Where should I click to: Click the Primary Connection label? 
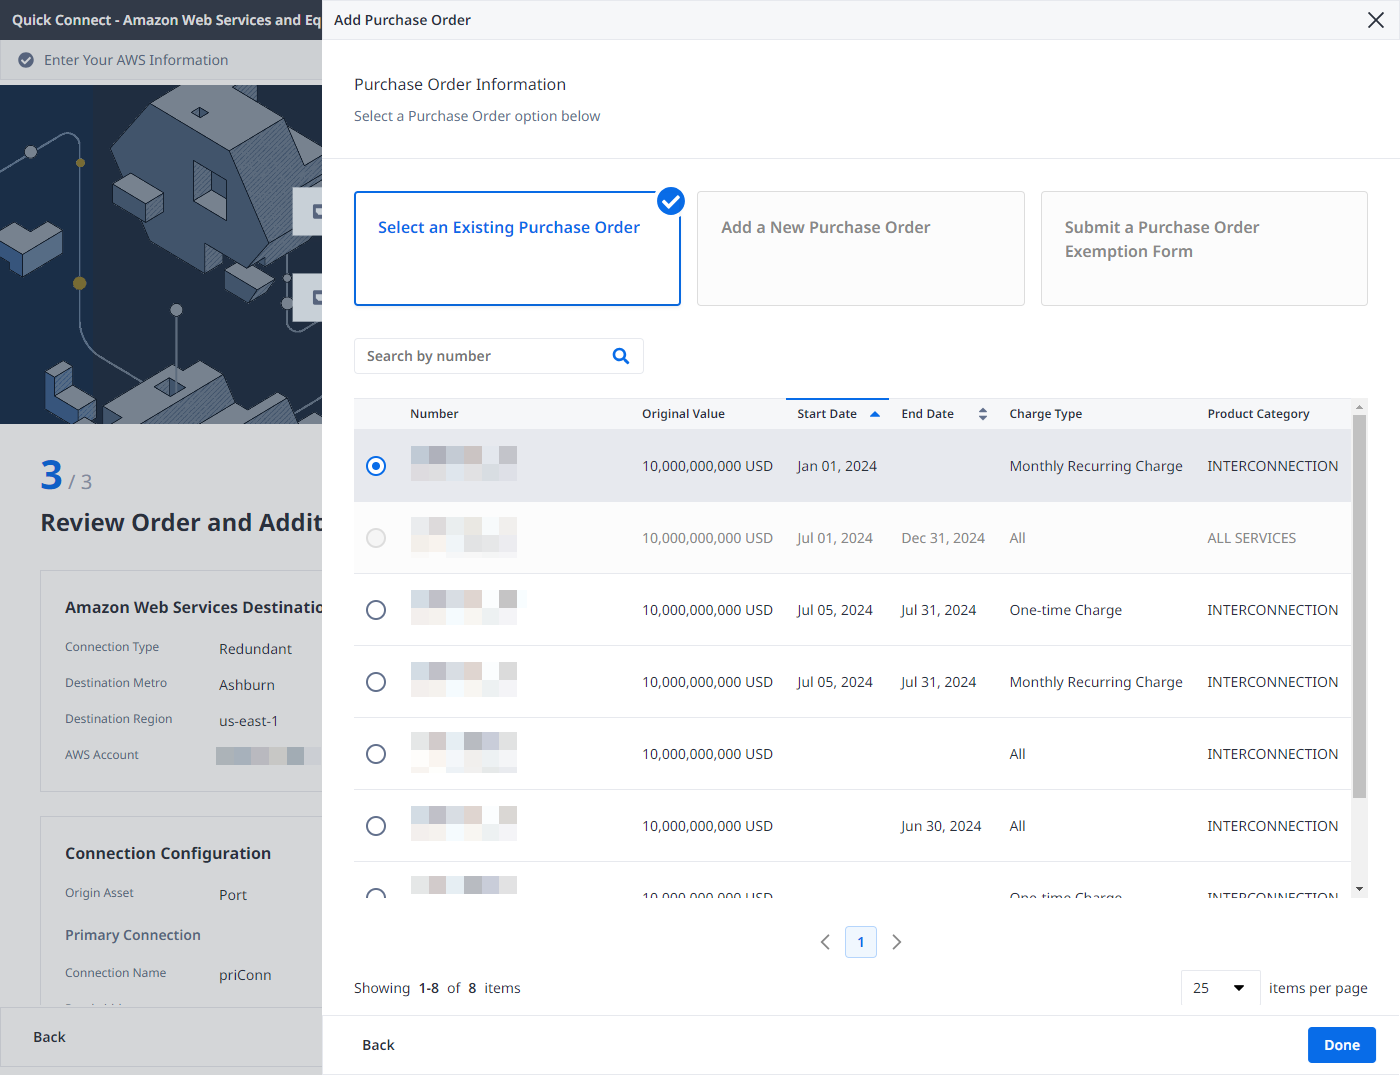pyautogui.click(x=133, y=935)
